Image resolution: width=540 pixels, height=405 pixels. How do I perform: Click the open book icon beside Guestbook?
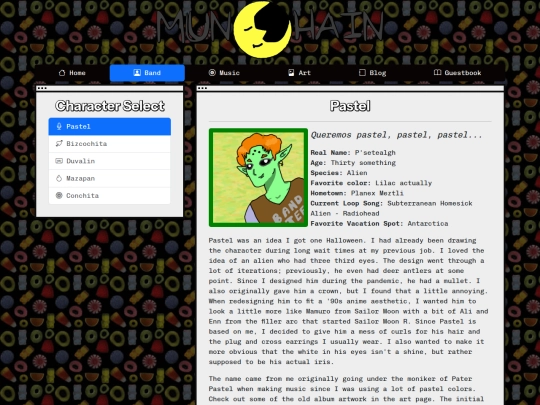[437, 72]
